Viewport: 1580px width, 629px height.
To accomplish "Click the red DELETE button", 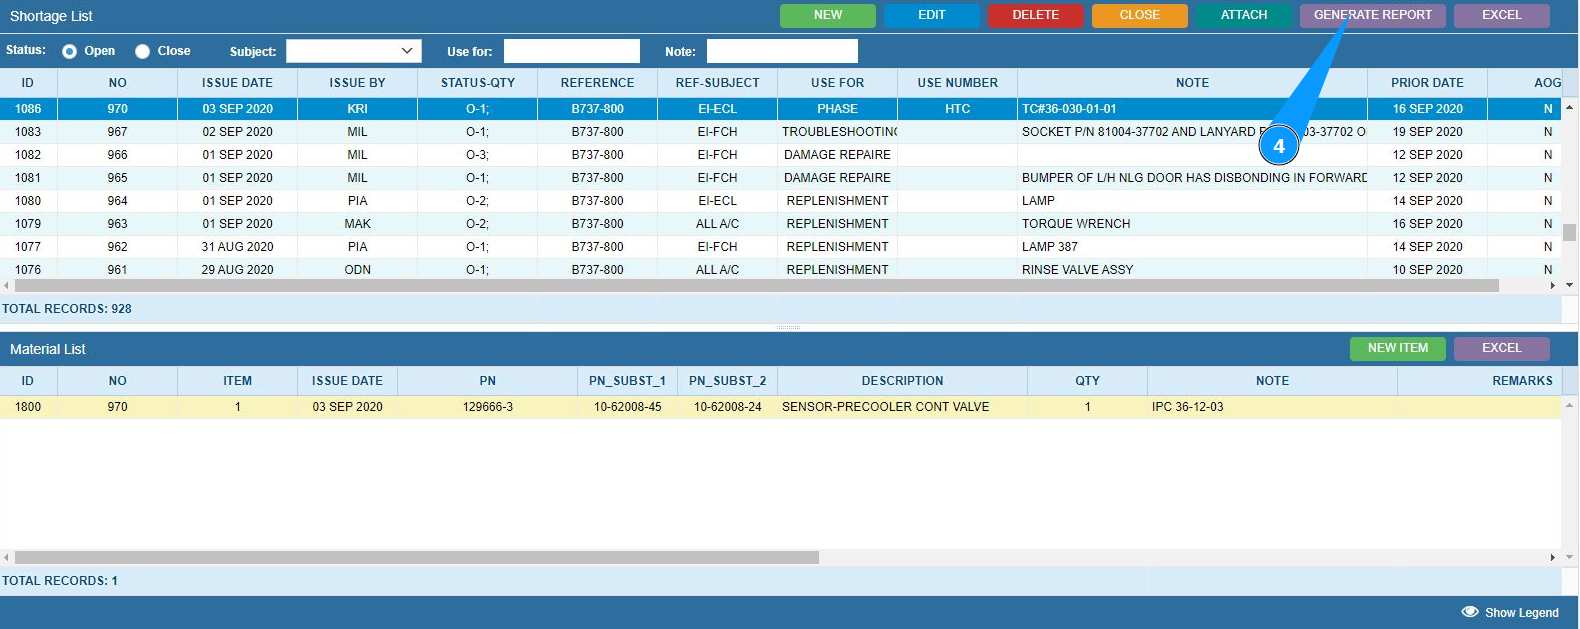I will [x=1036, y=15].
